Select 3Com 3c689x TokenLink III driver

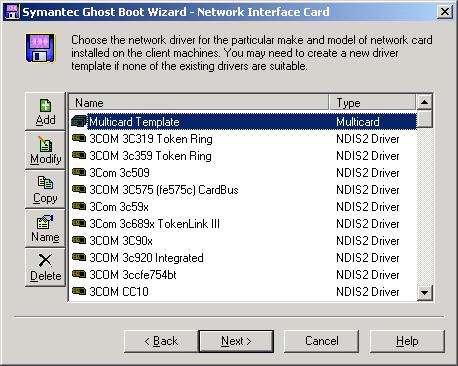[x=243, y=223]
